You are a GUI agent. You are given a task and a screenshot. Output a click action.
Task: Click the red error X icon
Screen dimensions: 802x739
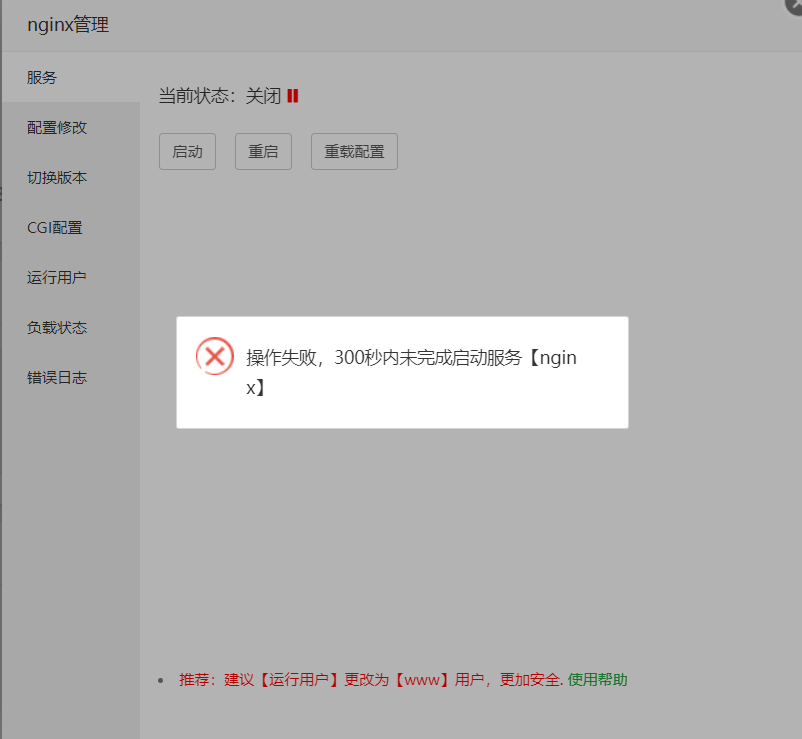point(215,356)
